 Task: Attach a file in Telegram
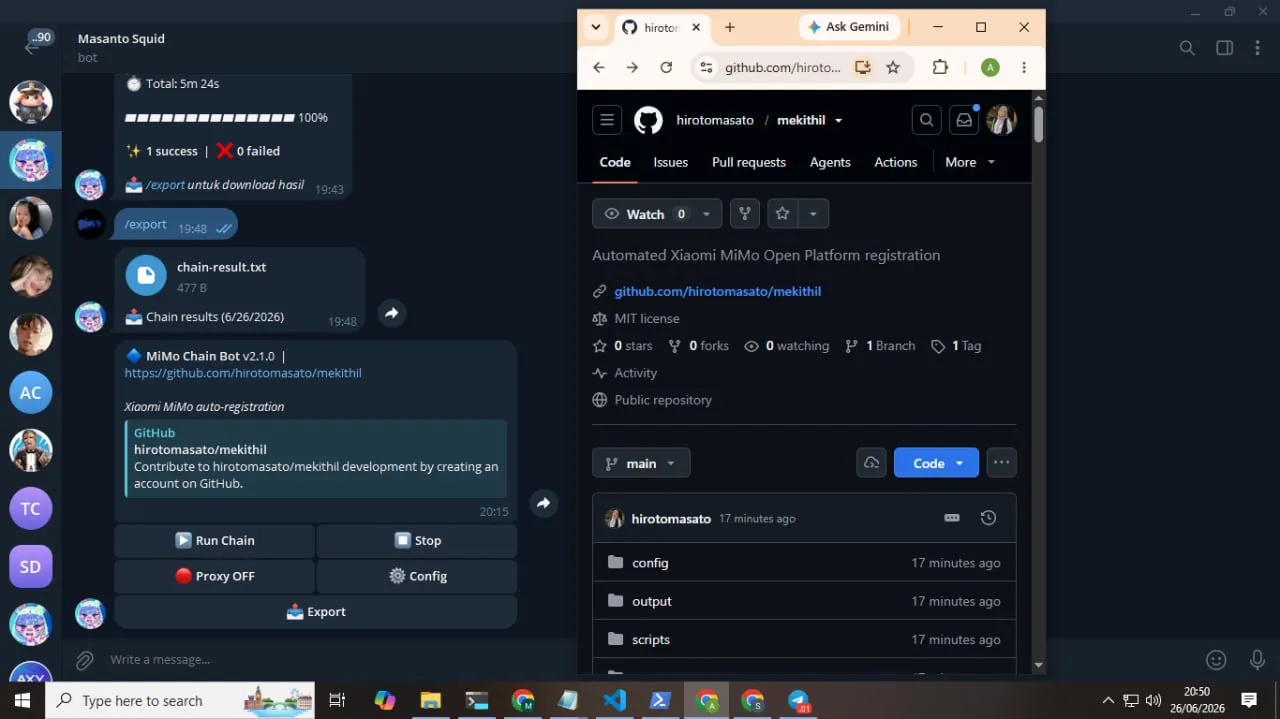coord(85,660)
